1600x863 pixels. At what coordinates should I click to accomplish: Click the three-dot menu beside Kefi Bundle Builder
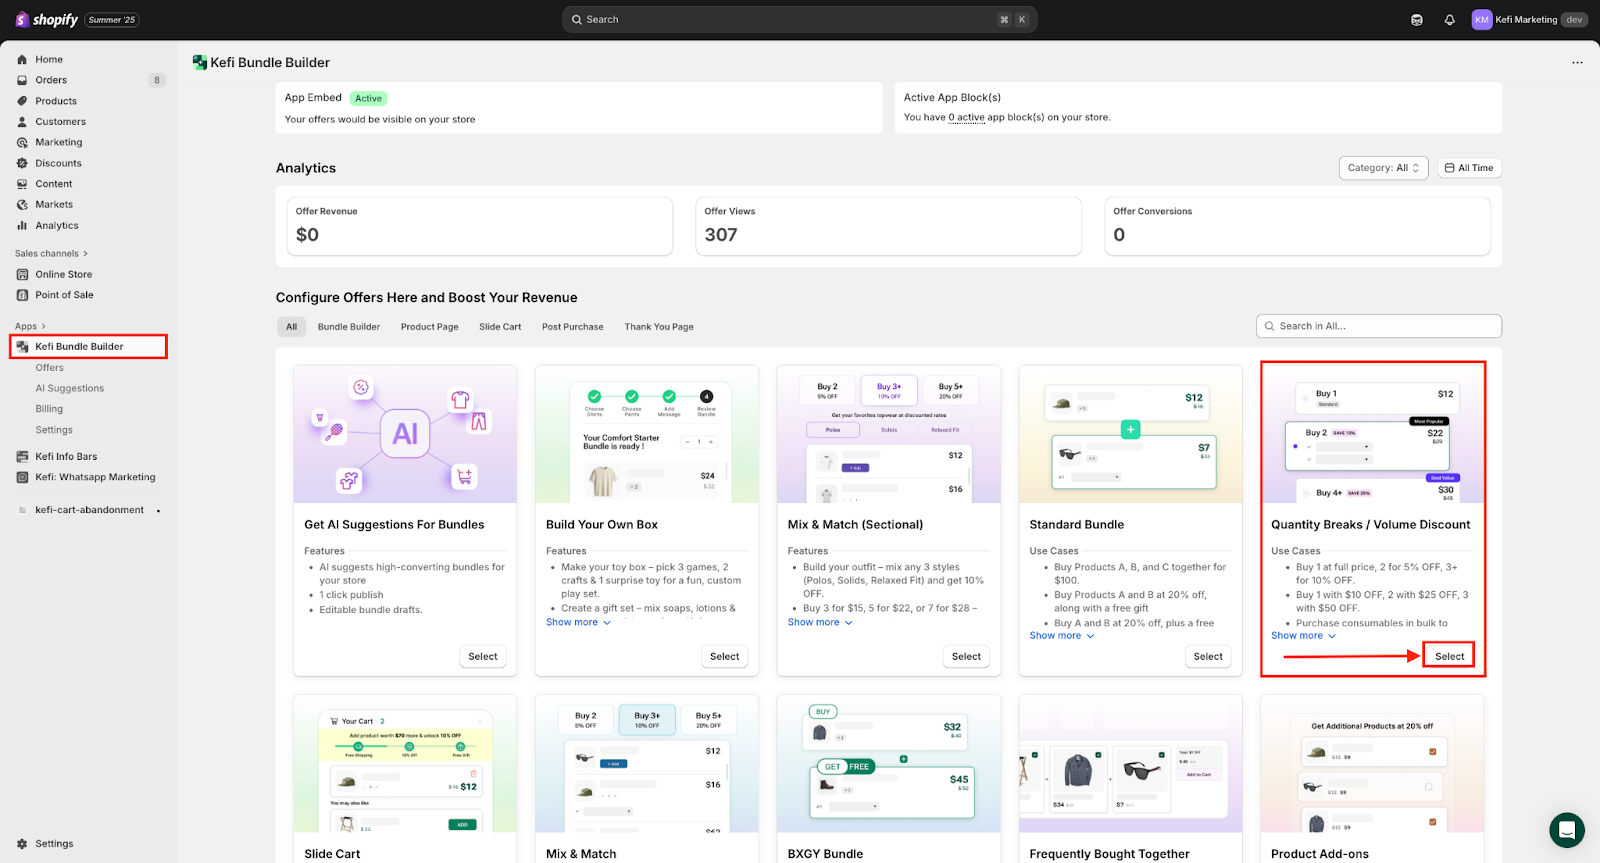[x=1577, y=63]
